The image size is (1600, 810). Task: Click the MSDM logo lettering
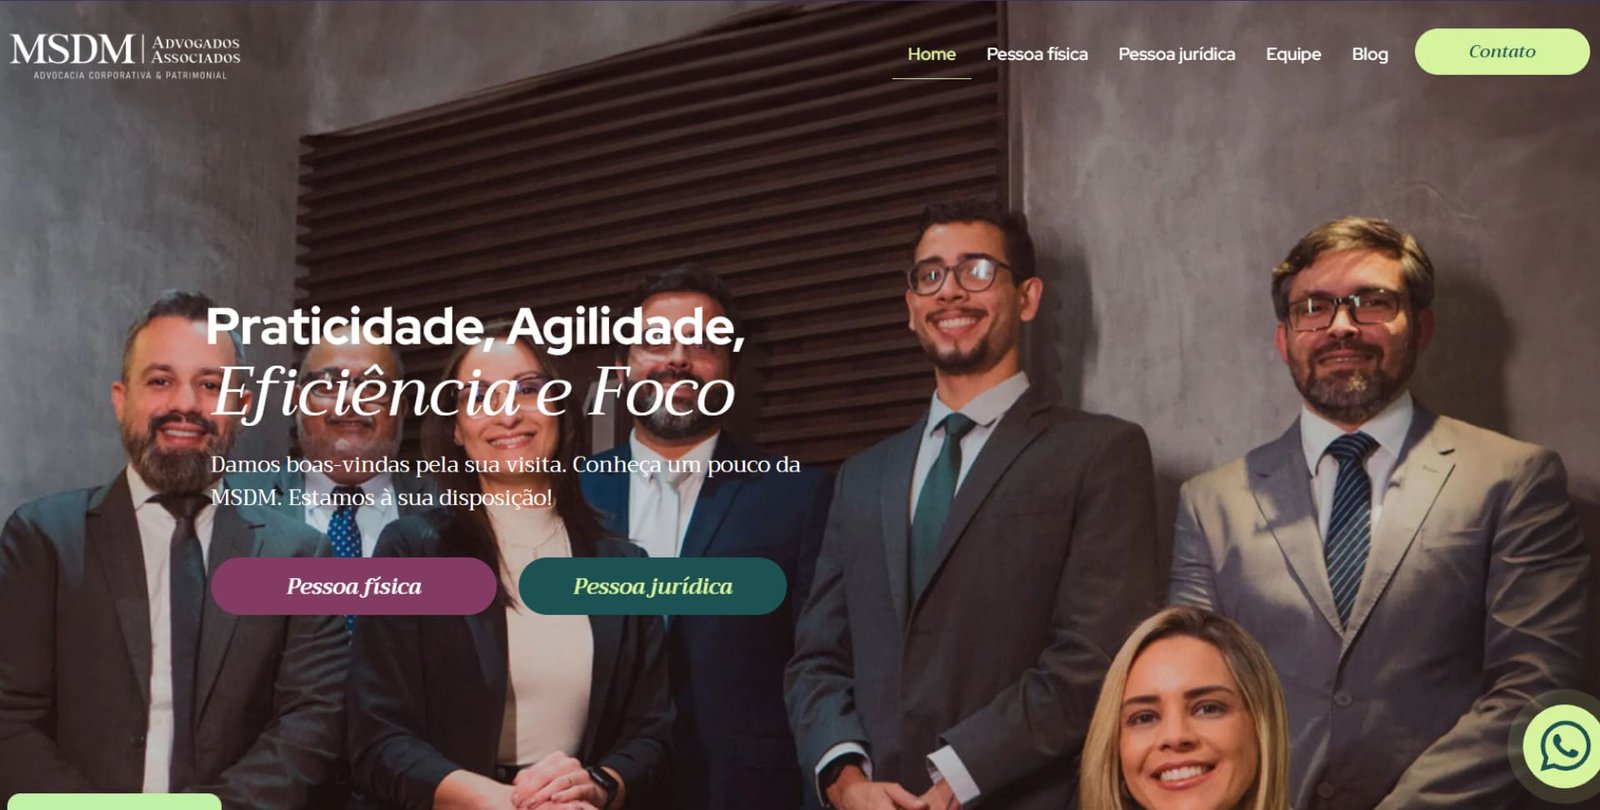coord(72,49)
